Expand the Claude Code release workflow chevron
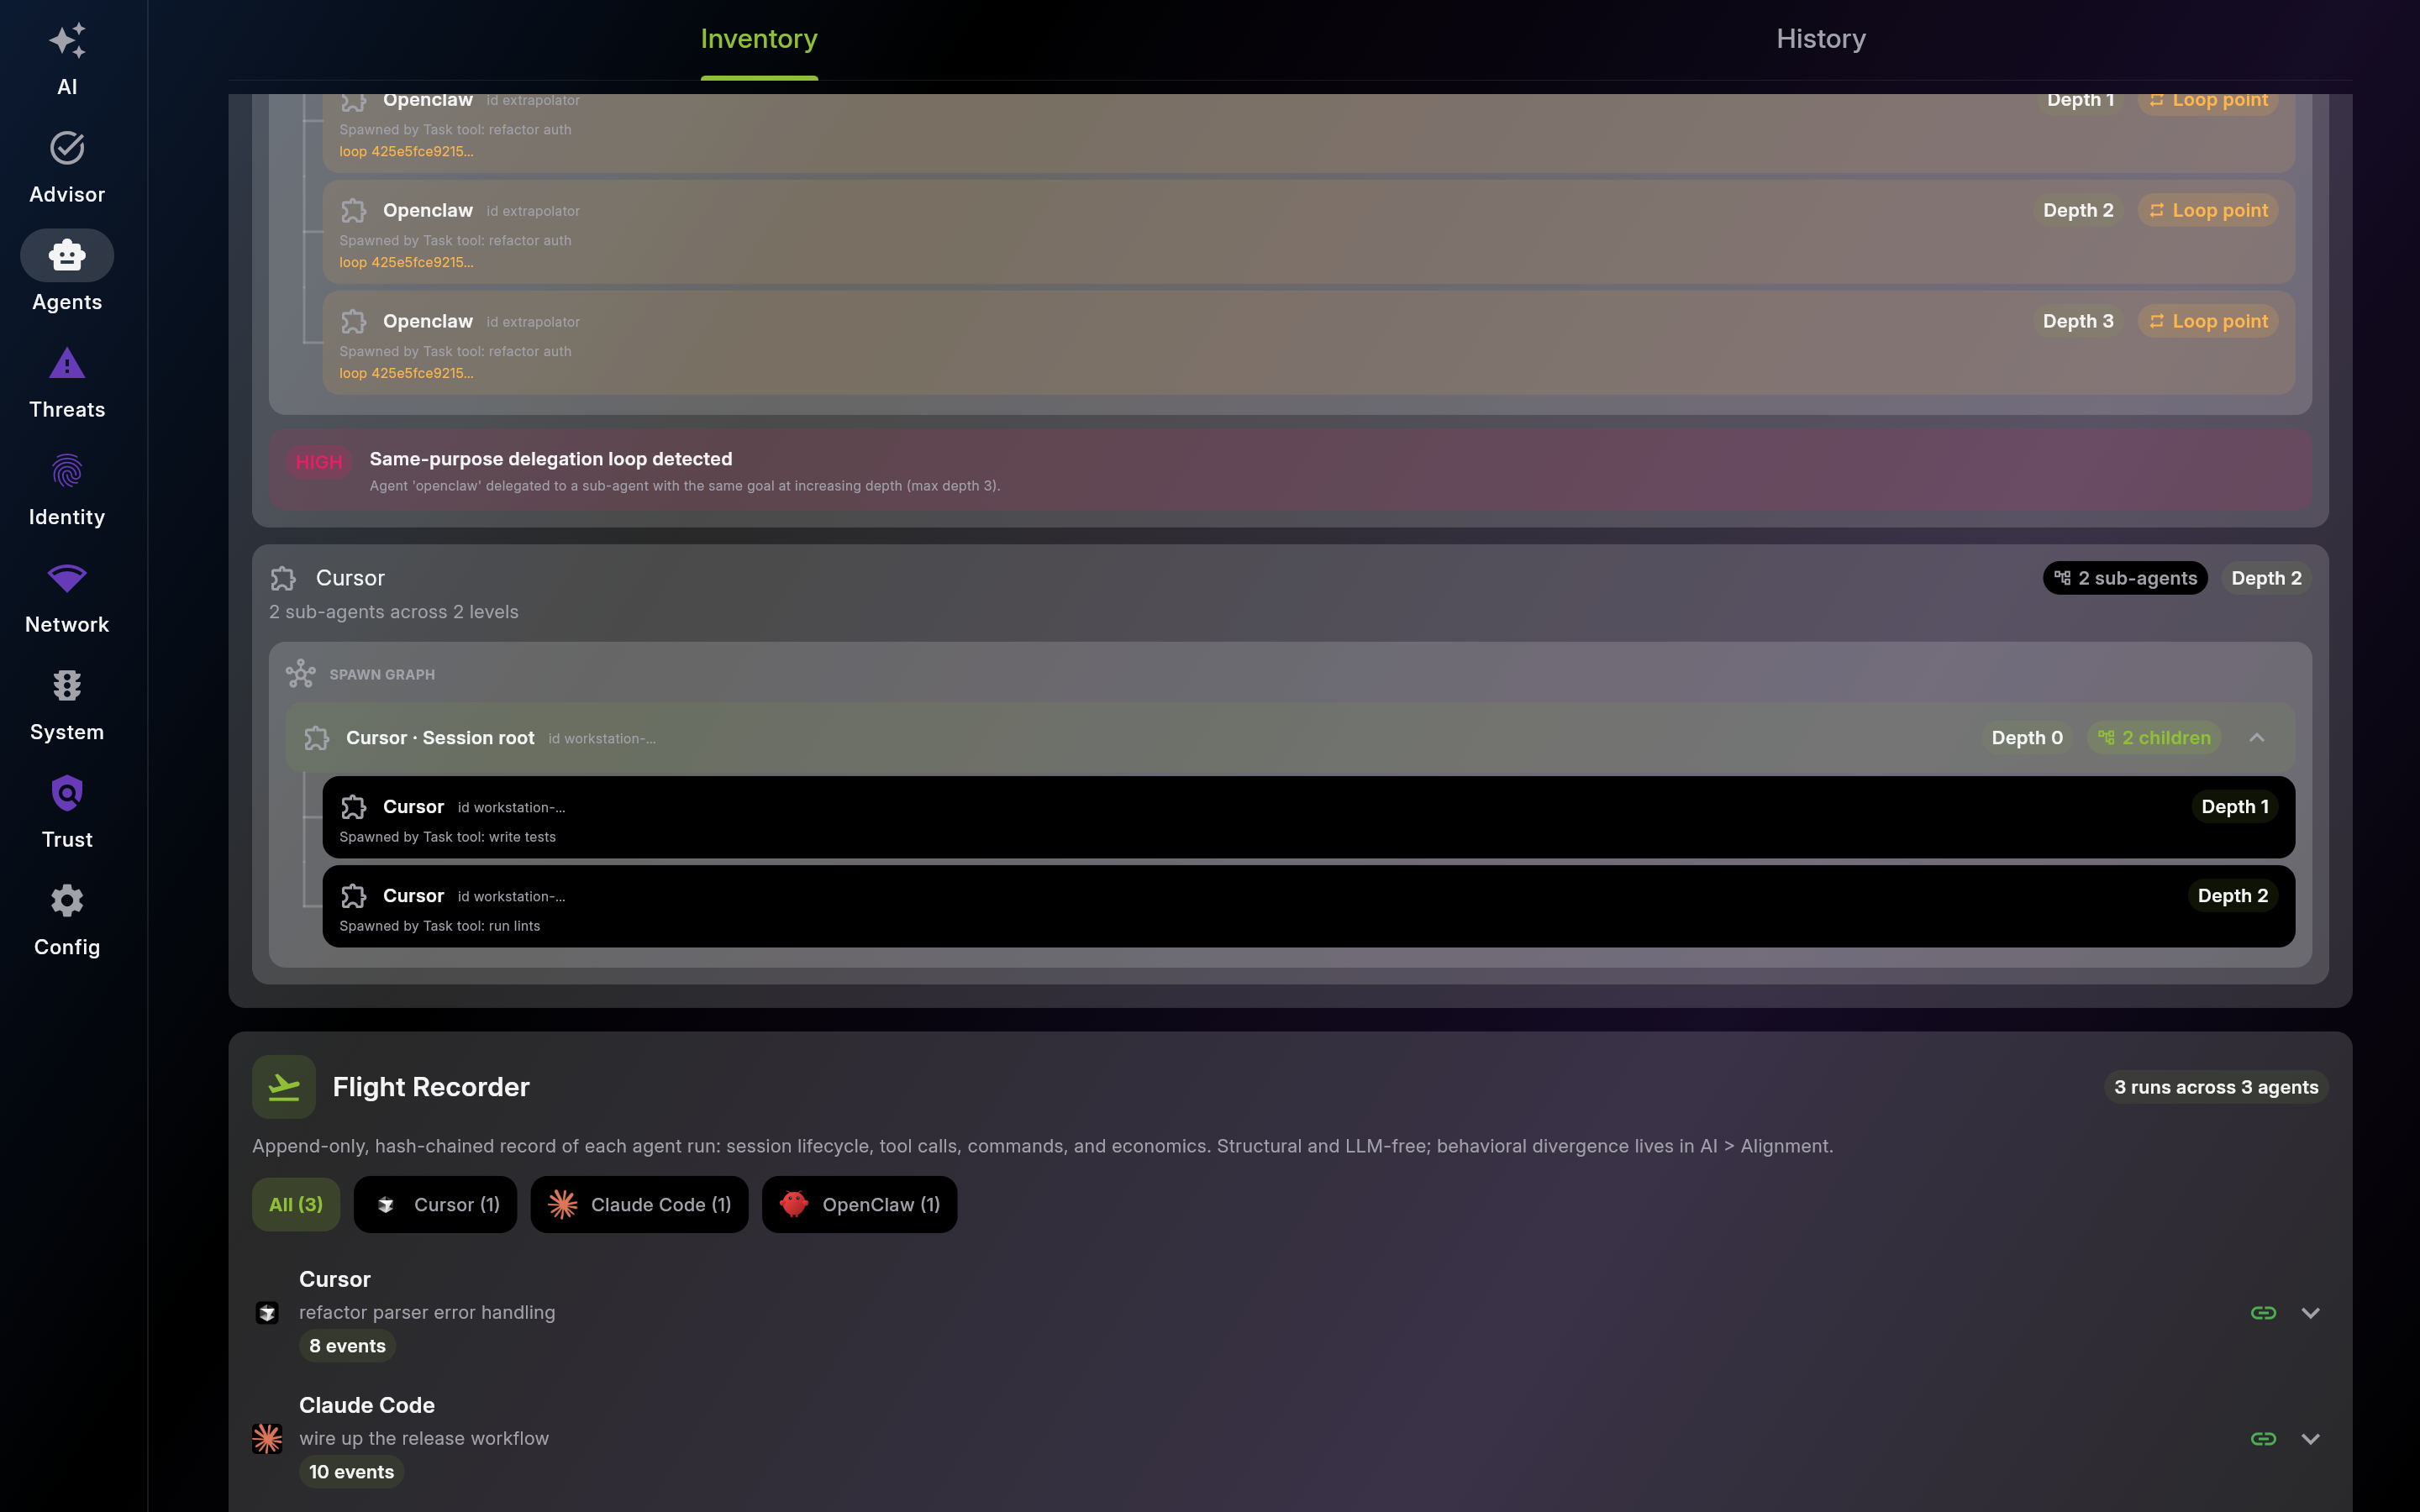This screenshot has width=2420, height=1512. pyautogui.click(x=2310, y=1439)
